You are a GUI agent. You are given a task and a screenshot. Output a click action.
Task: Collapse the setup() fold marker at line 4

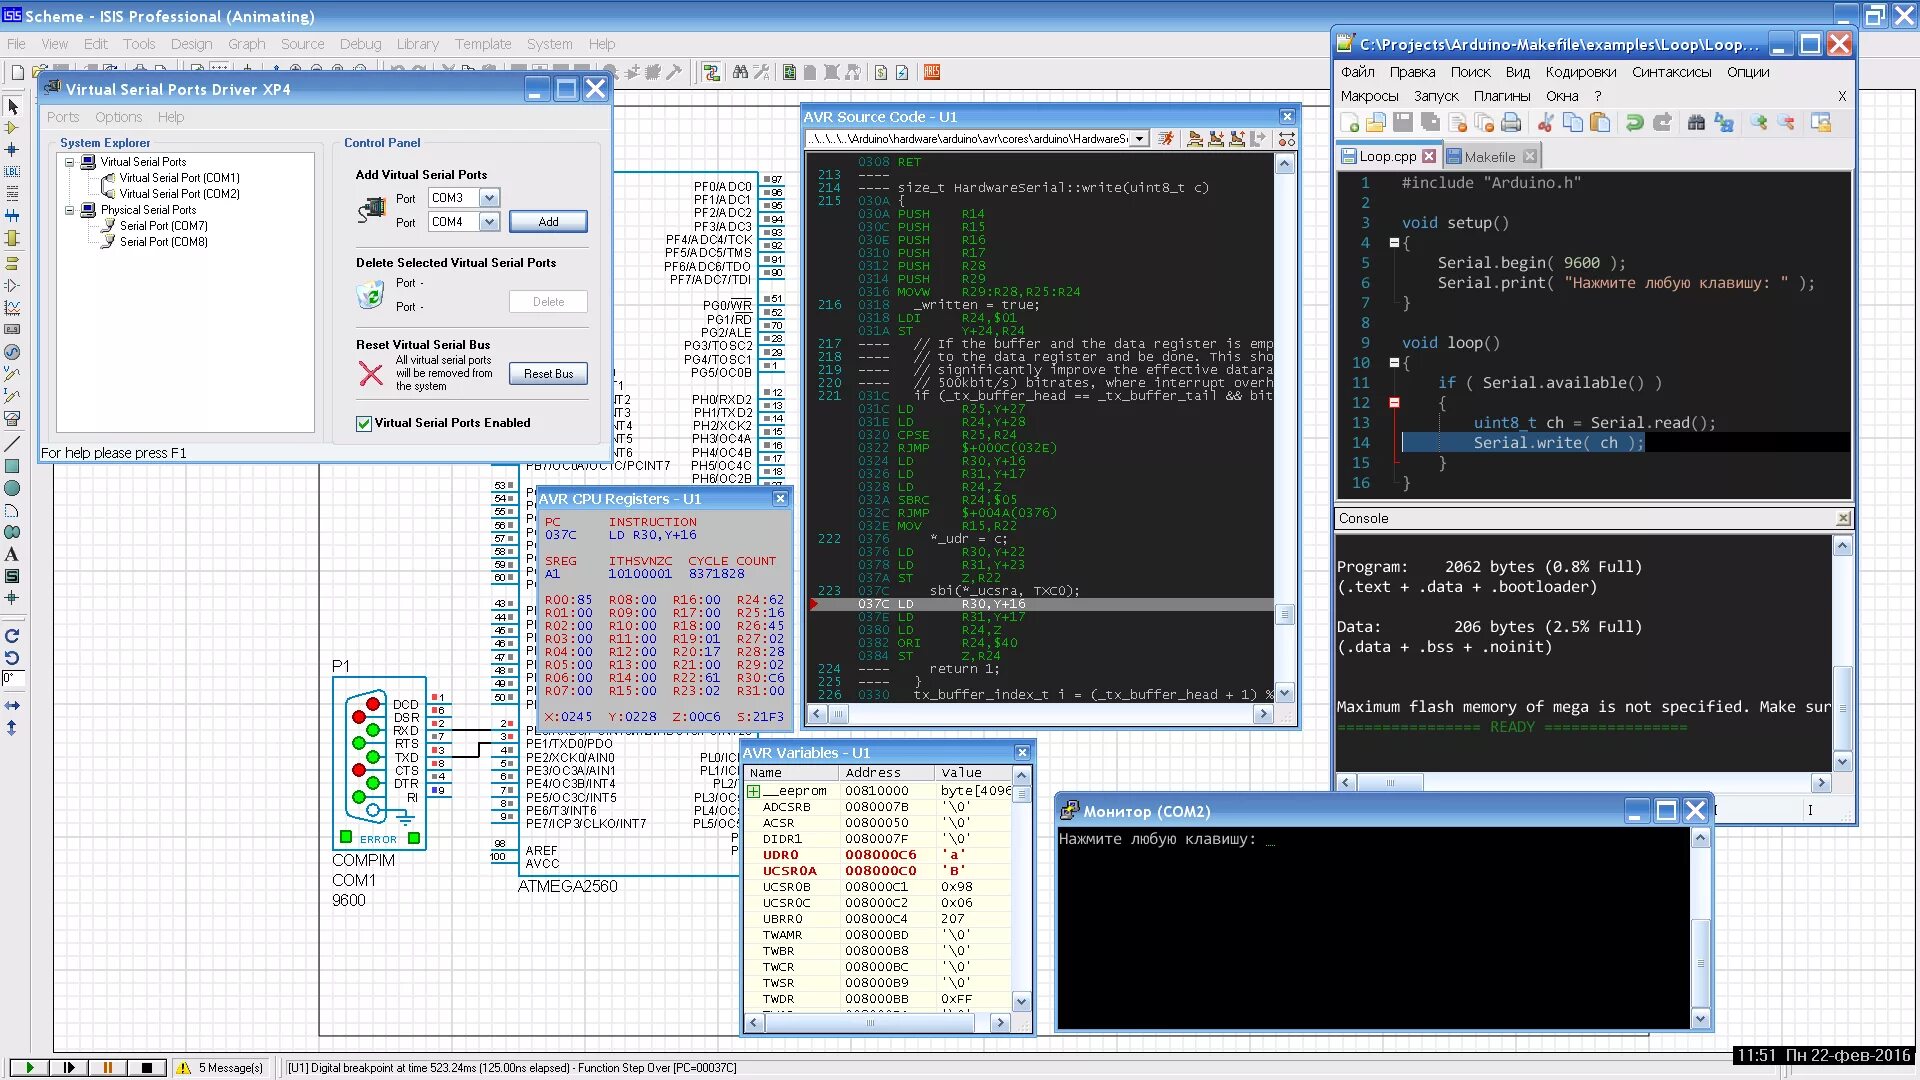1394,243
